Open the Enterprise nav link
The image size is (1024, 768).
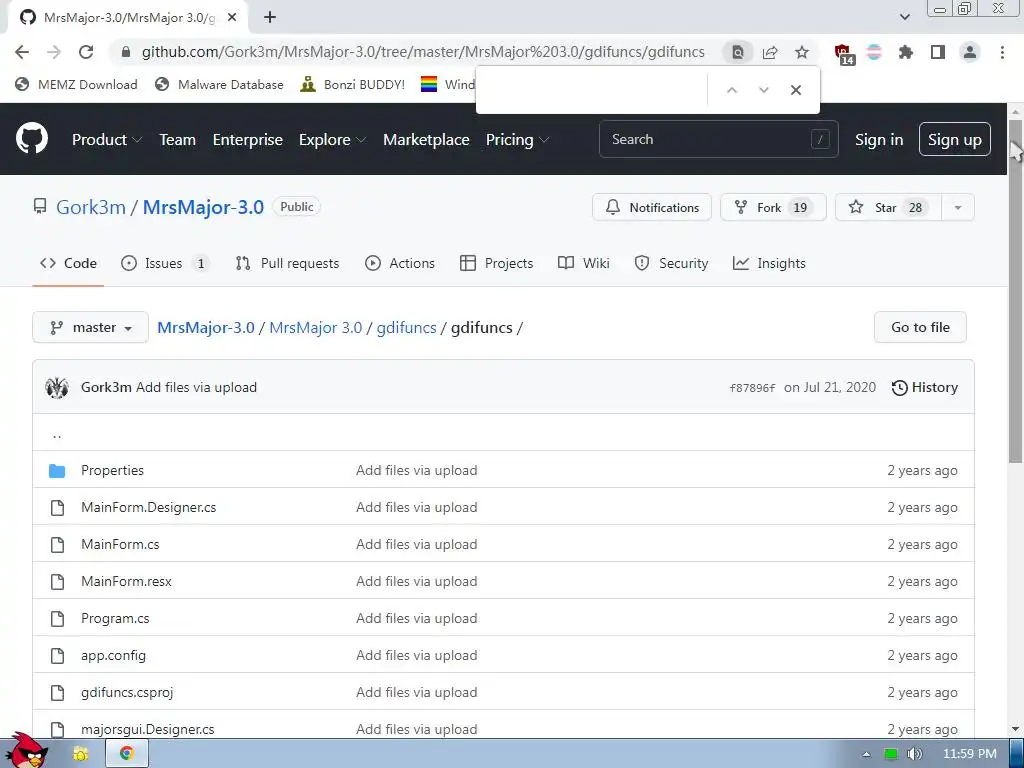point(248,140)
